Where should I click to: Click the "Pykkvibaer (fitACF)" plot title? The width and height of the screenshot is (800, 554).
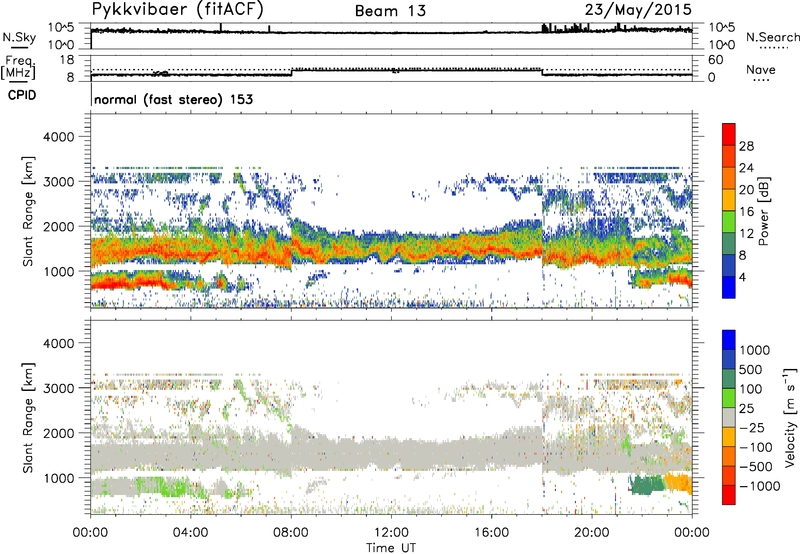pyautogui.click(x=178, y=10)
